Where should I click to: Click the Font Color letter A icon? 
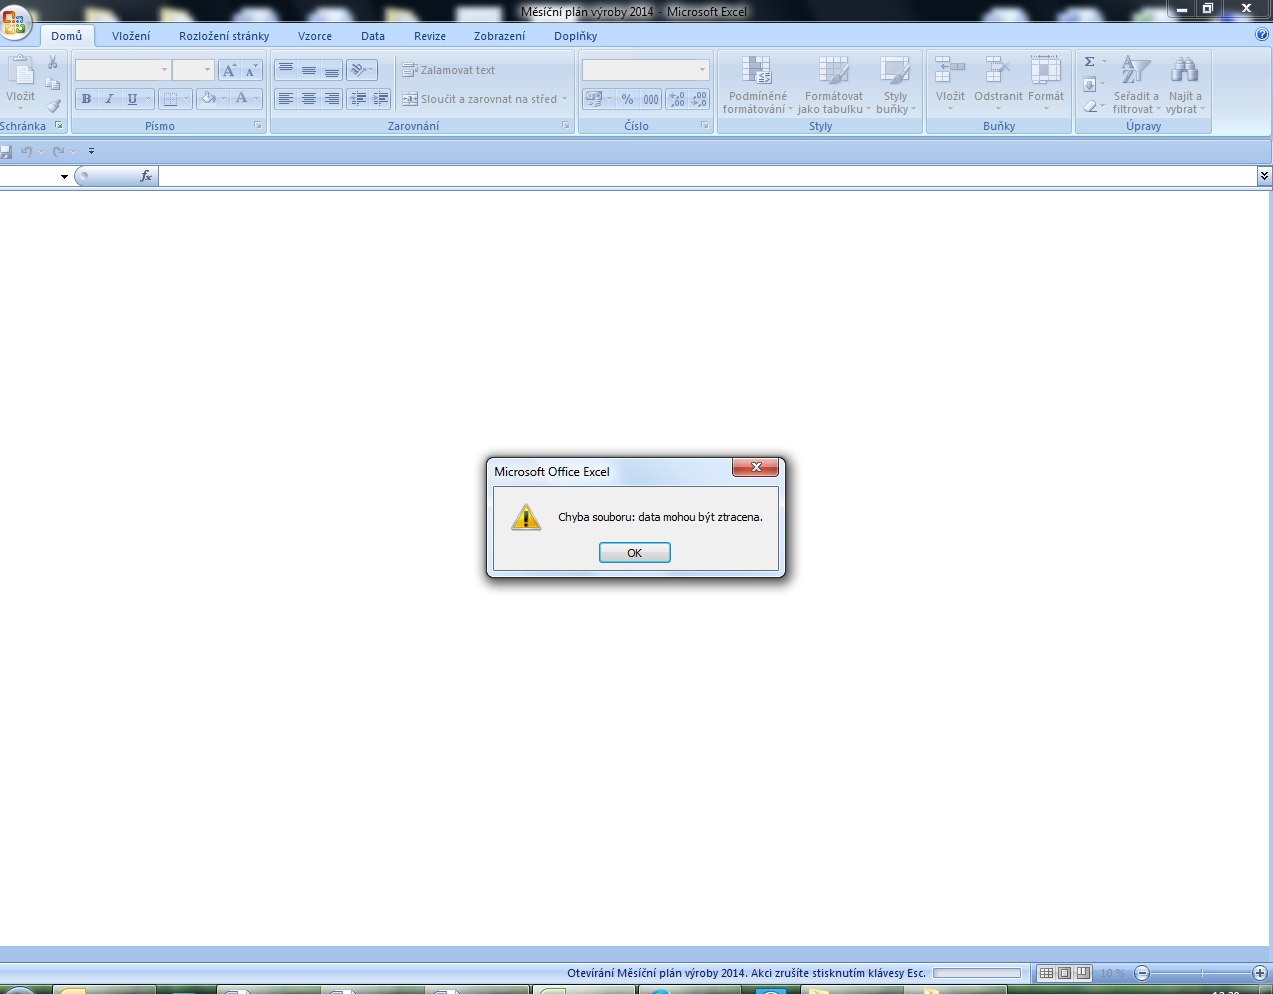tap(241, 99)
